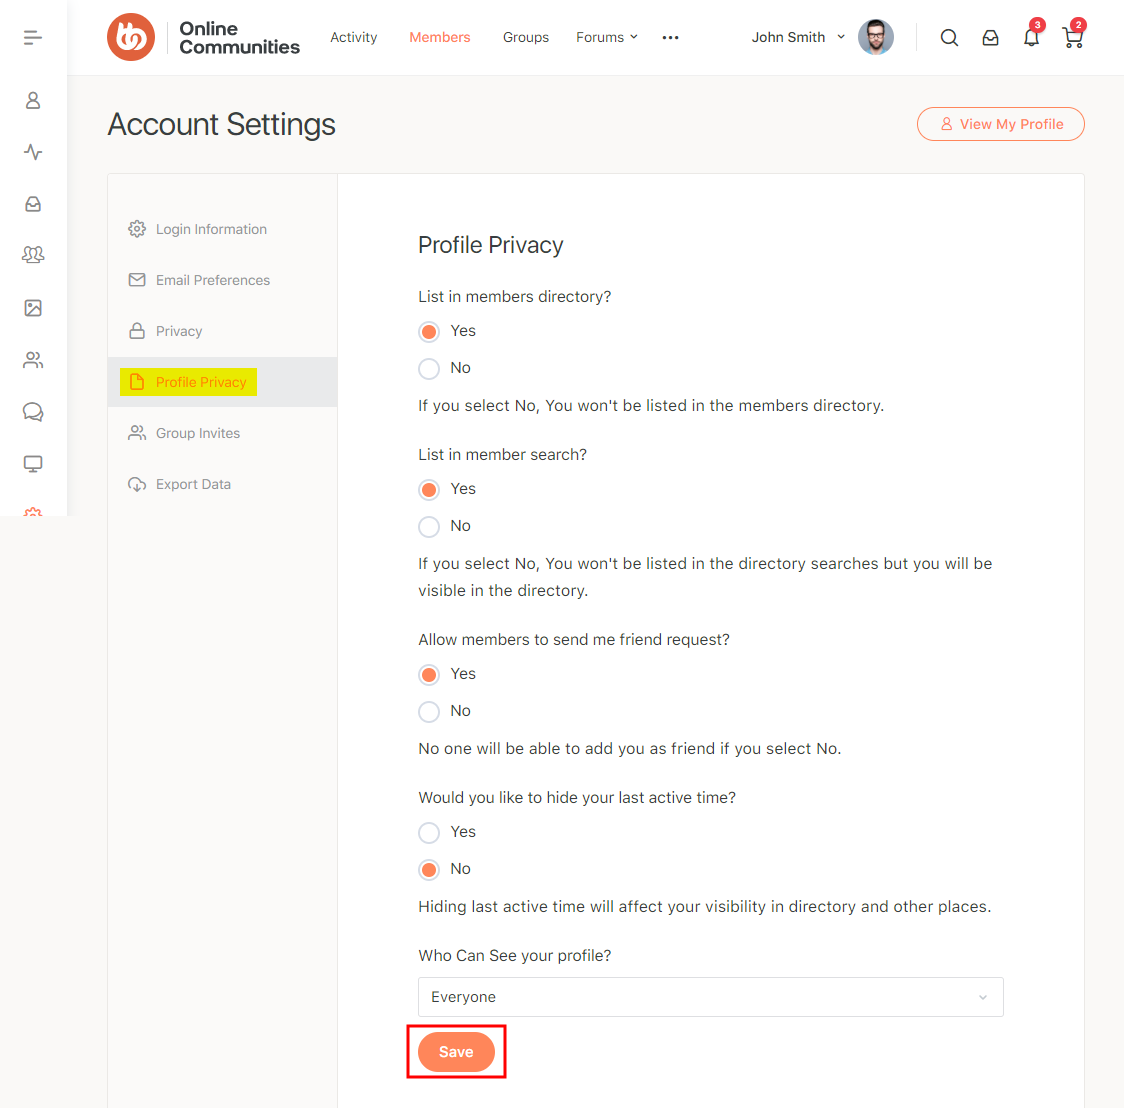Viewport: 1124px width, 1108px height.
Task: Select the photos/media icon in the sidebar
Action: tap(32, 308)
